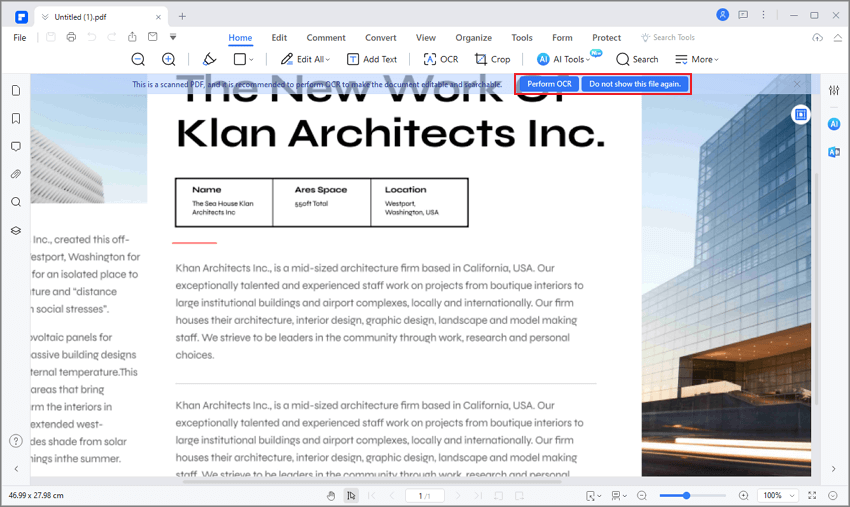Click the print icon in the top bar
Viewport: 850px width, 507px height.
tap(71, 37)
